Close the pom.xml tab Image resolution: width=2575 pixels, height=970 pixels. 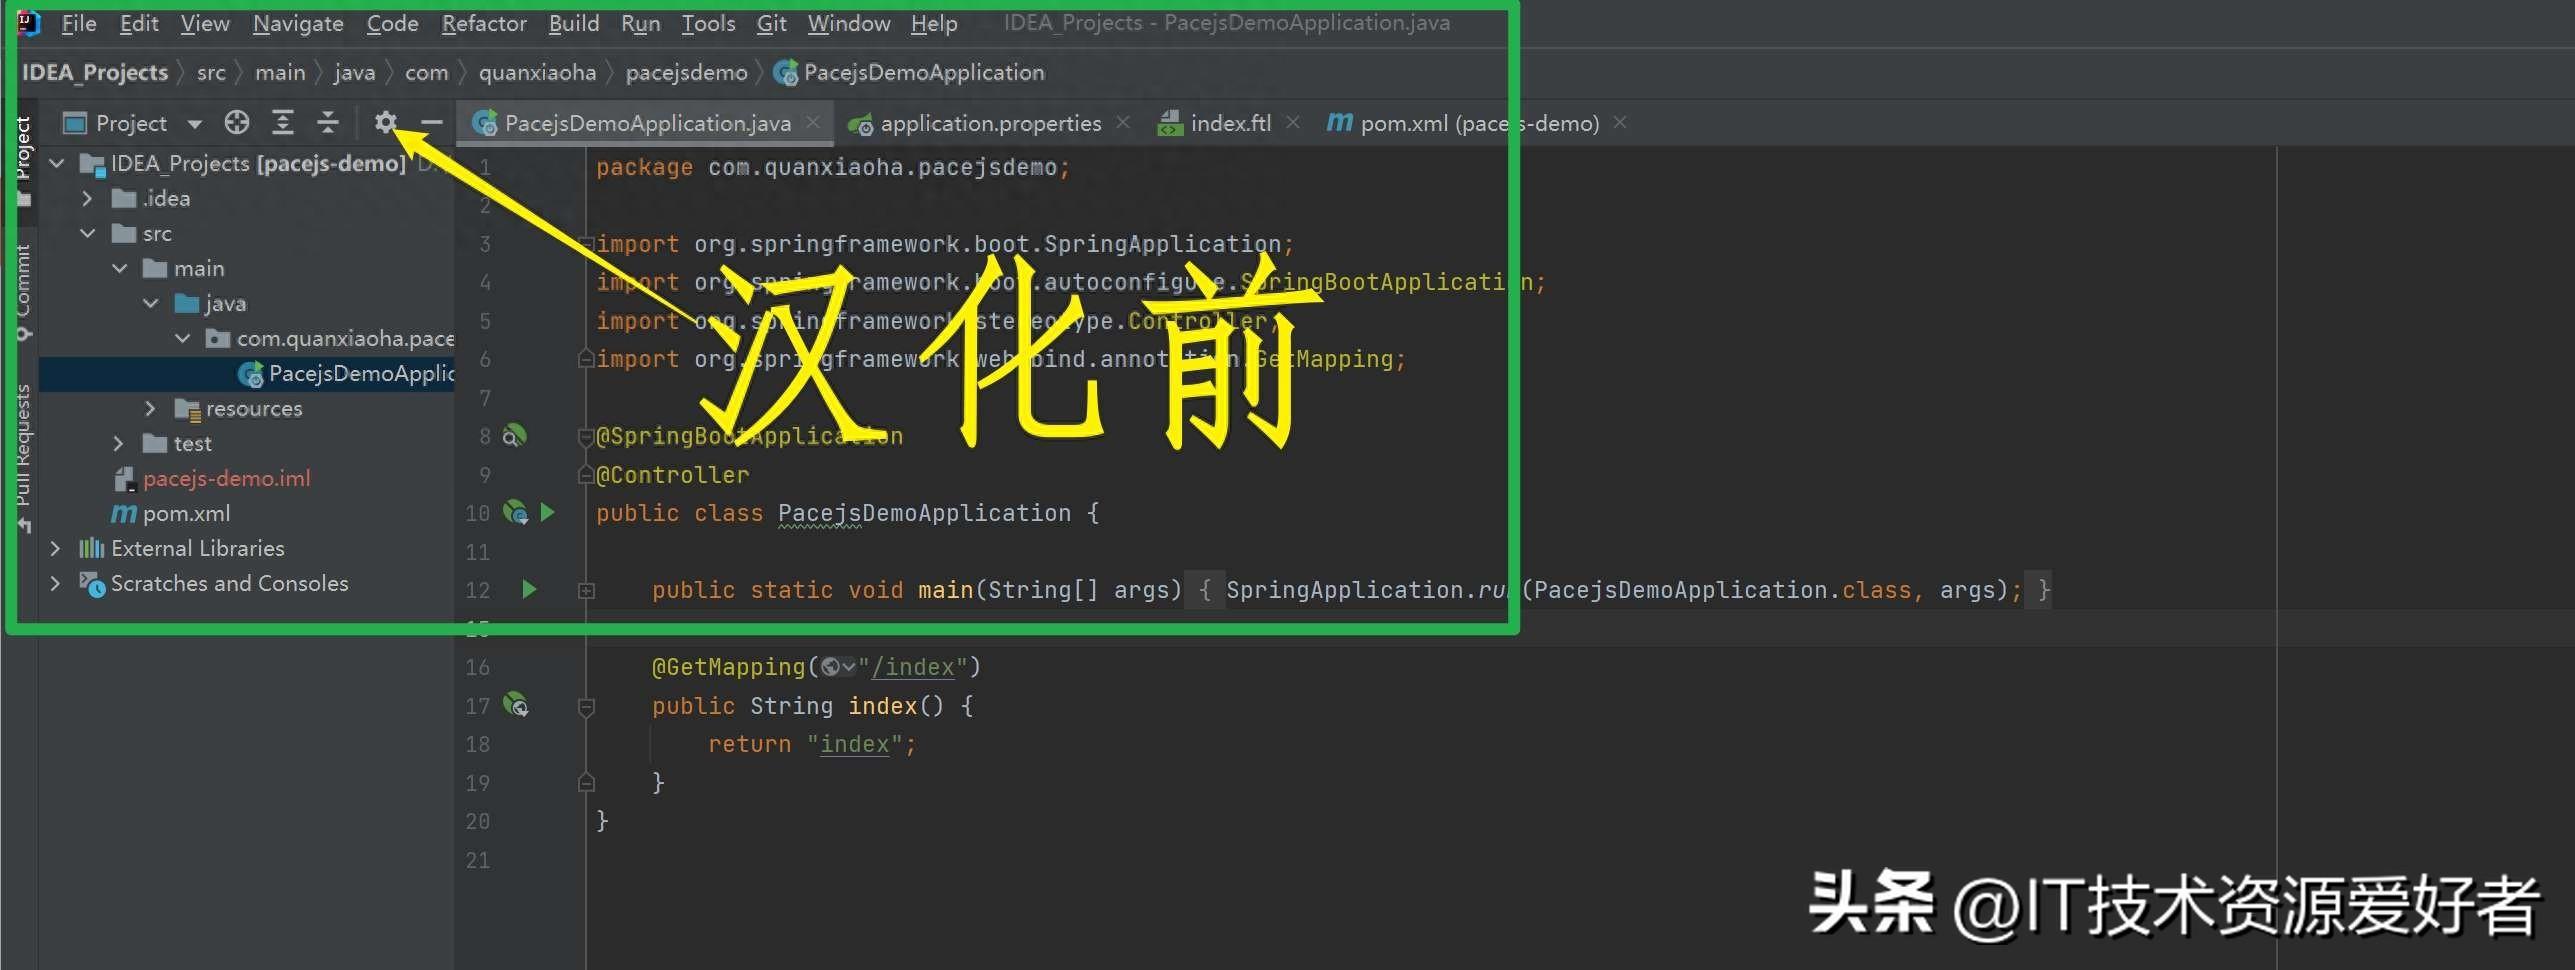click(x=1620, y=122)
